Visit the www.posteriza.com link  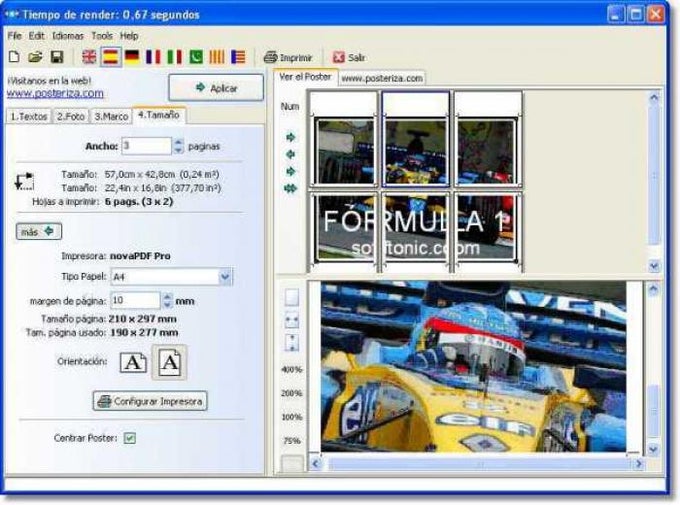(x=55, y=93)
